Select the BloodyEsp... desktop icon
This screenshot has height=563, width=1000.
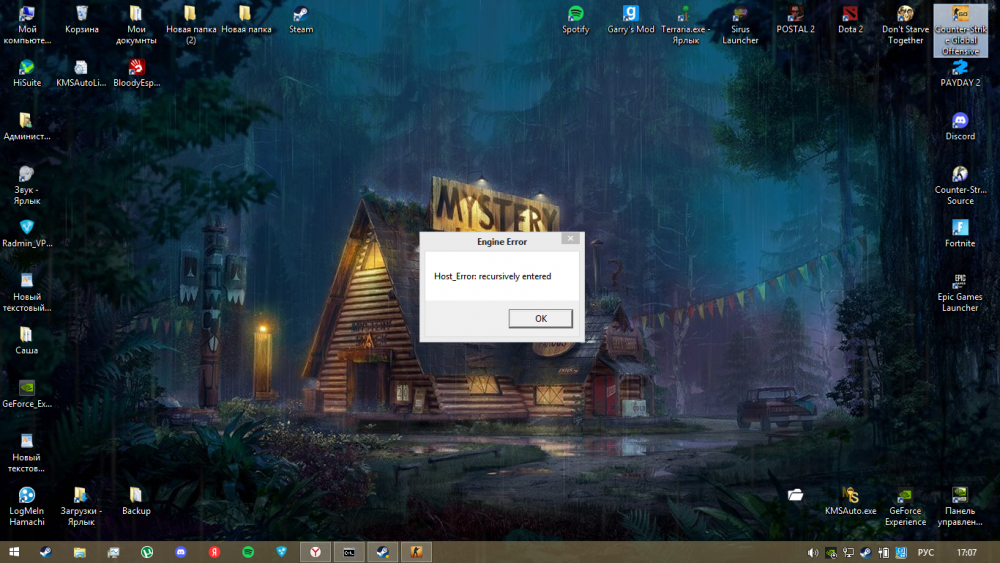(x=136, y=73)
